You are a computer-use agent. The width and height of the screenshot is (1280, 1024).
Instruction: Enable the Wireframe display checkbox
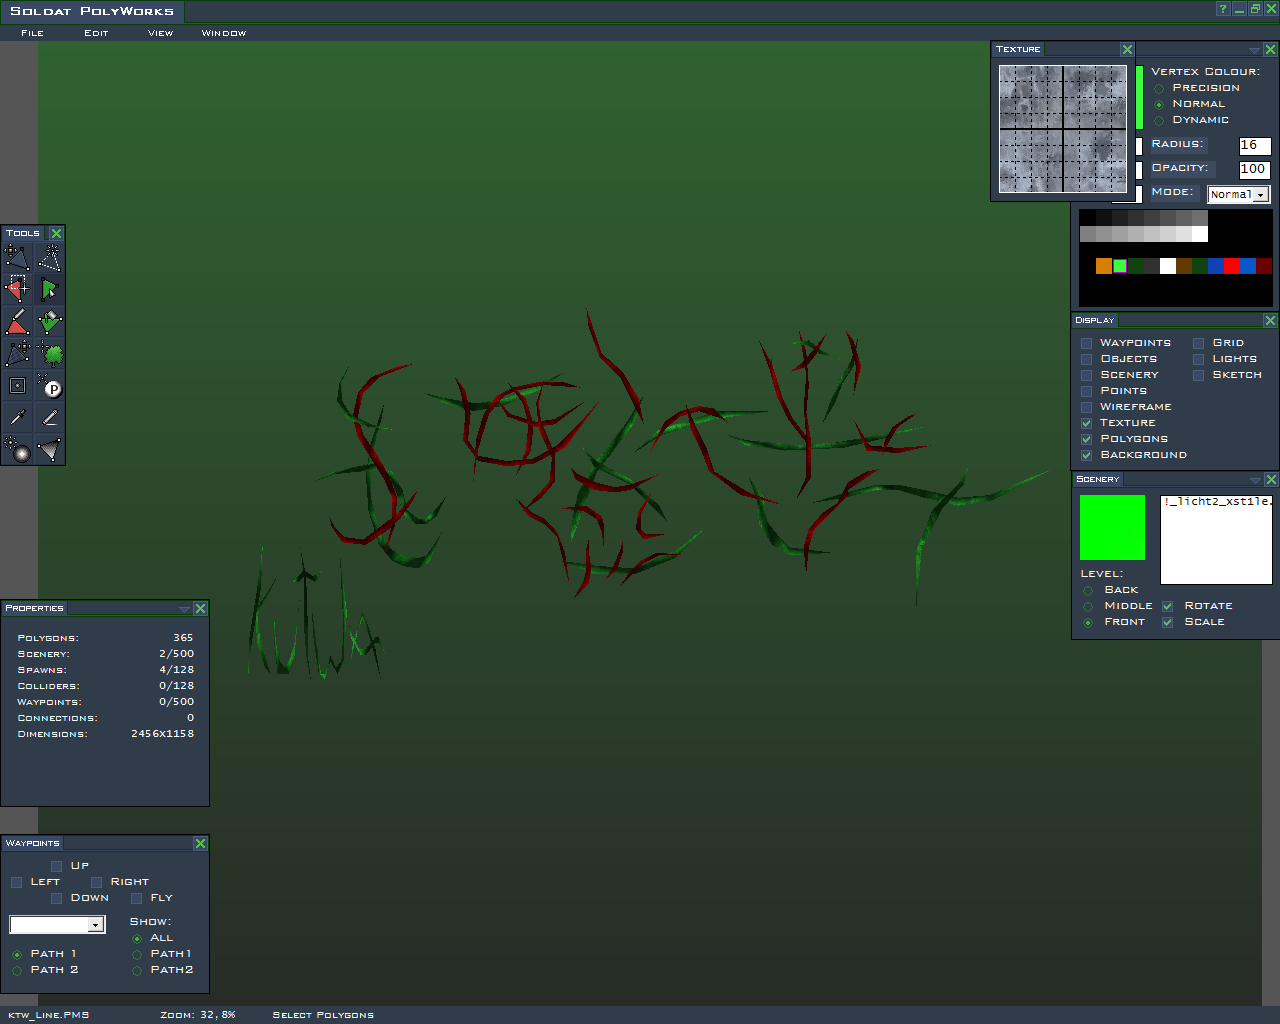coord(1087,407)
